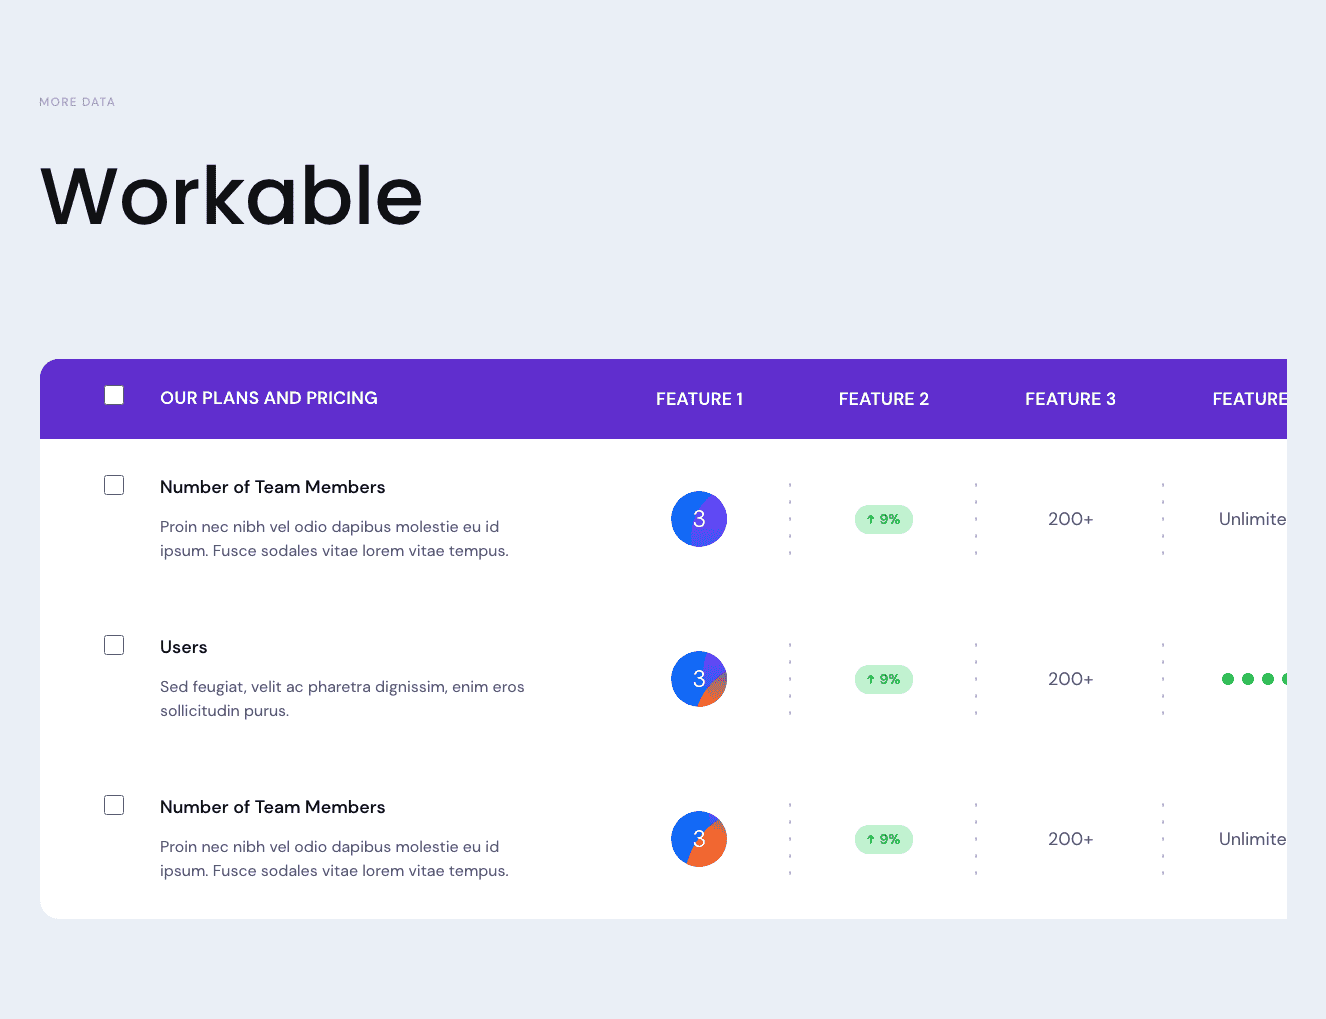Click the pie chart in the Users row
1326x1019 pixels.
coord(698,679)
